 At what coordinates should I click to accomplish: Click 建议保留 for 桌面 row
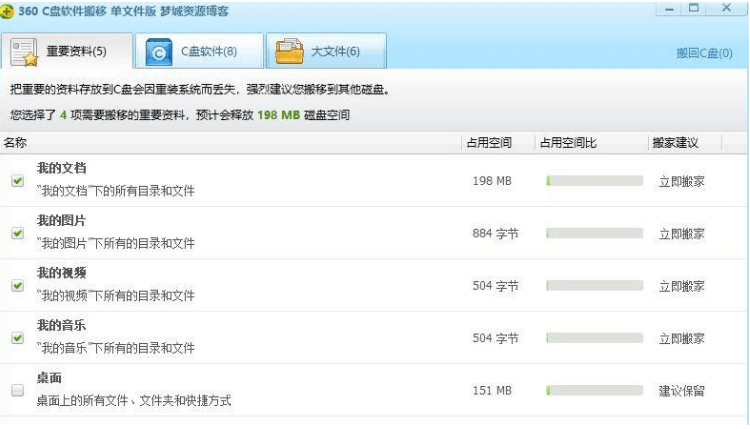click(681, 391)
